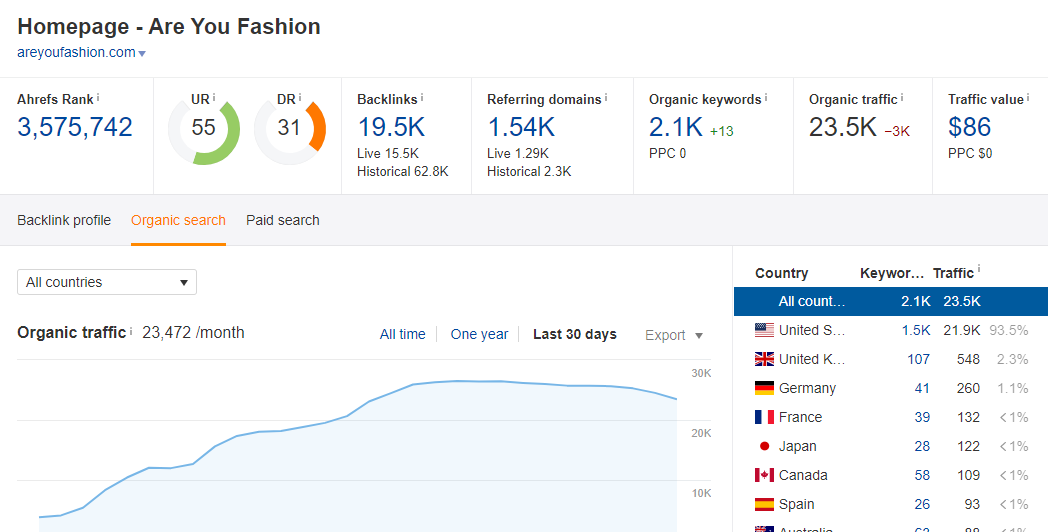
Task: Click the Traffic value info icon
Action: tap(1028, 97)
